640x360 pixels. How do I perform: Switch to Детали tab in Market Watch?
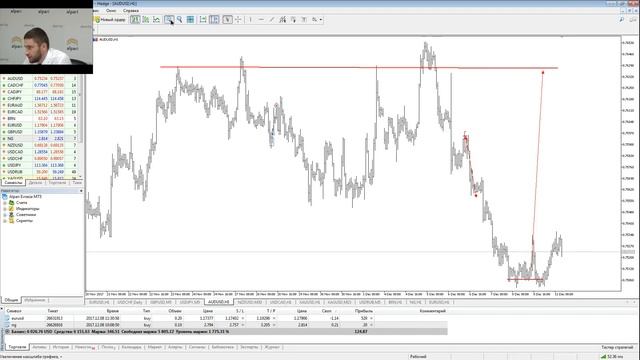tap(36, 183)
